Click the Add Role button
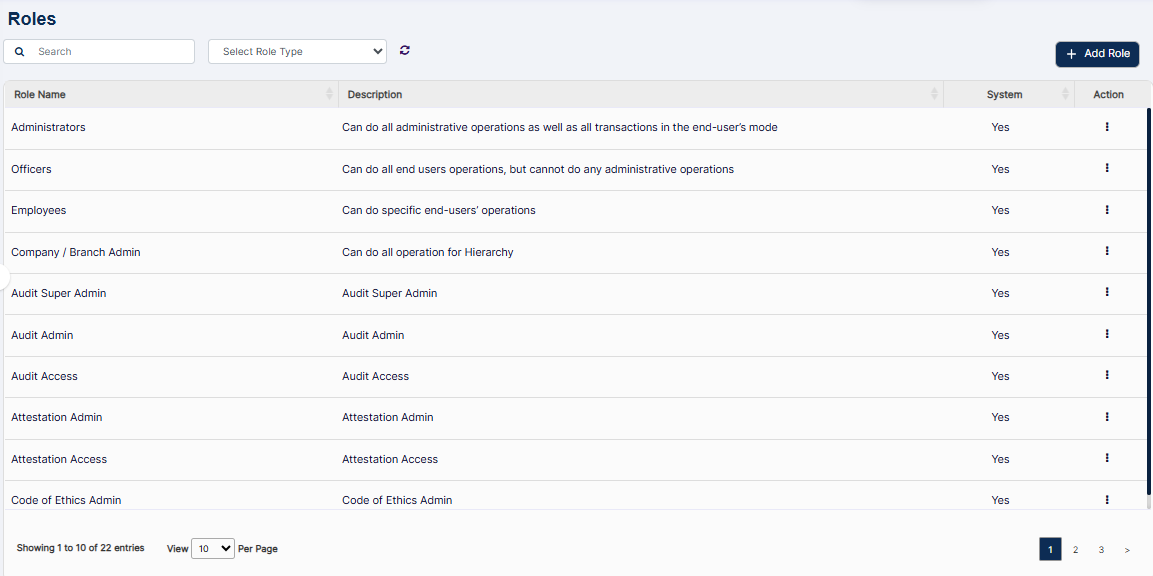The width and height of the screenshot is (1153, 576). (x=1097, y=54)
